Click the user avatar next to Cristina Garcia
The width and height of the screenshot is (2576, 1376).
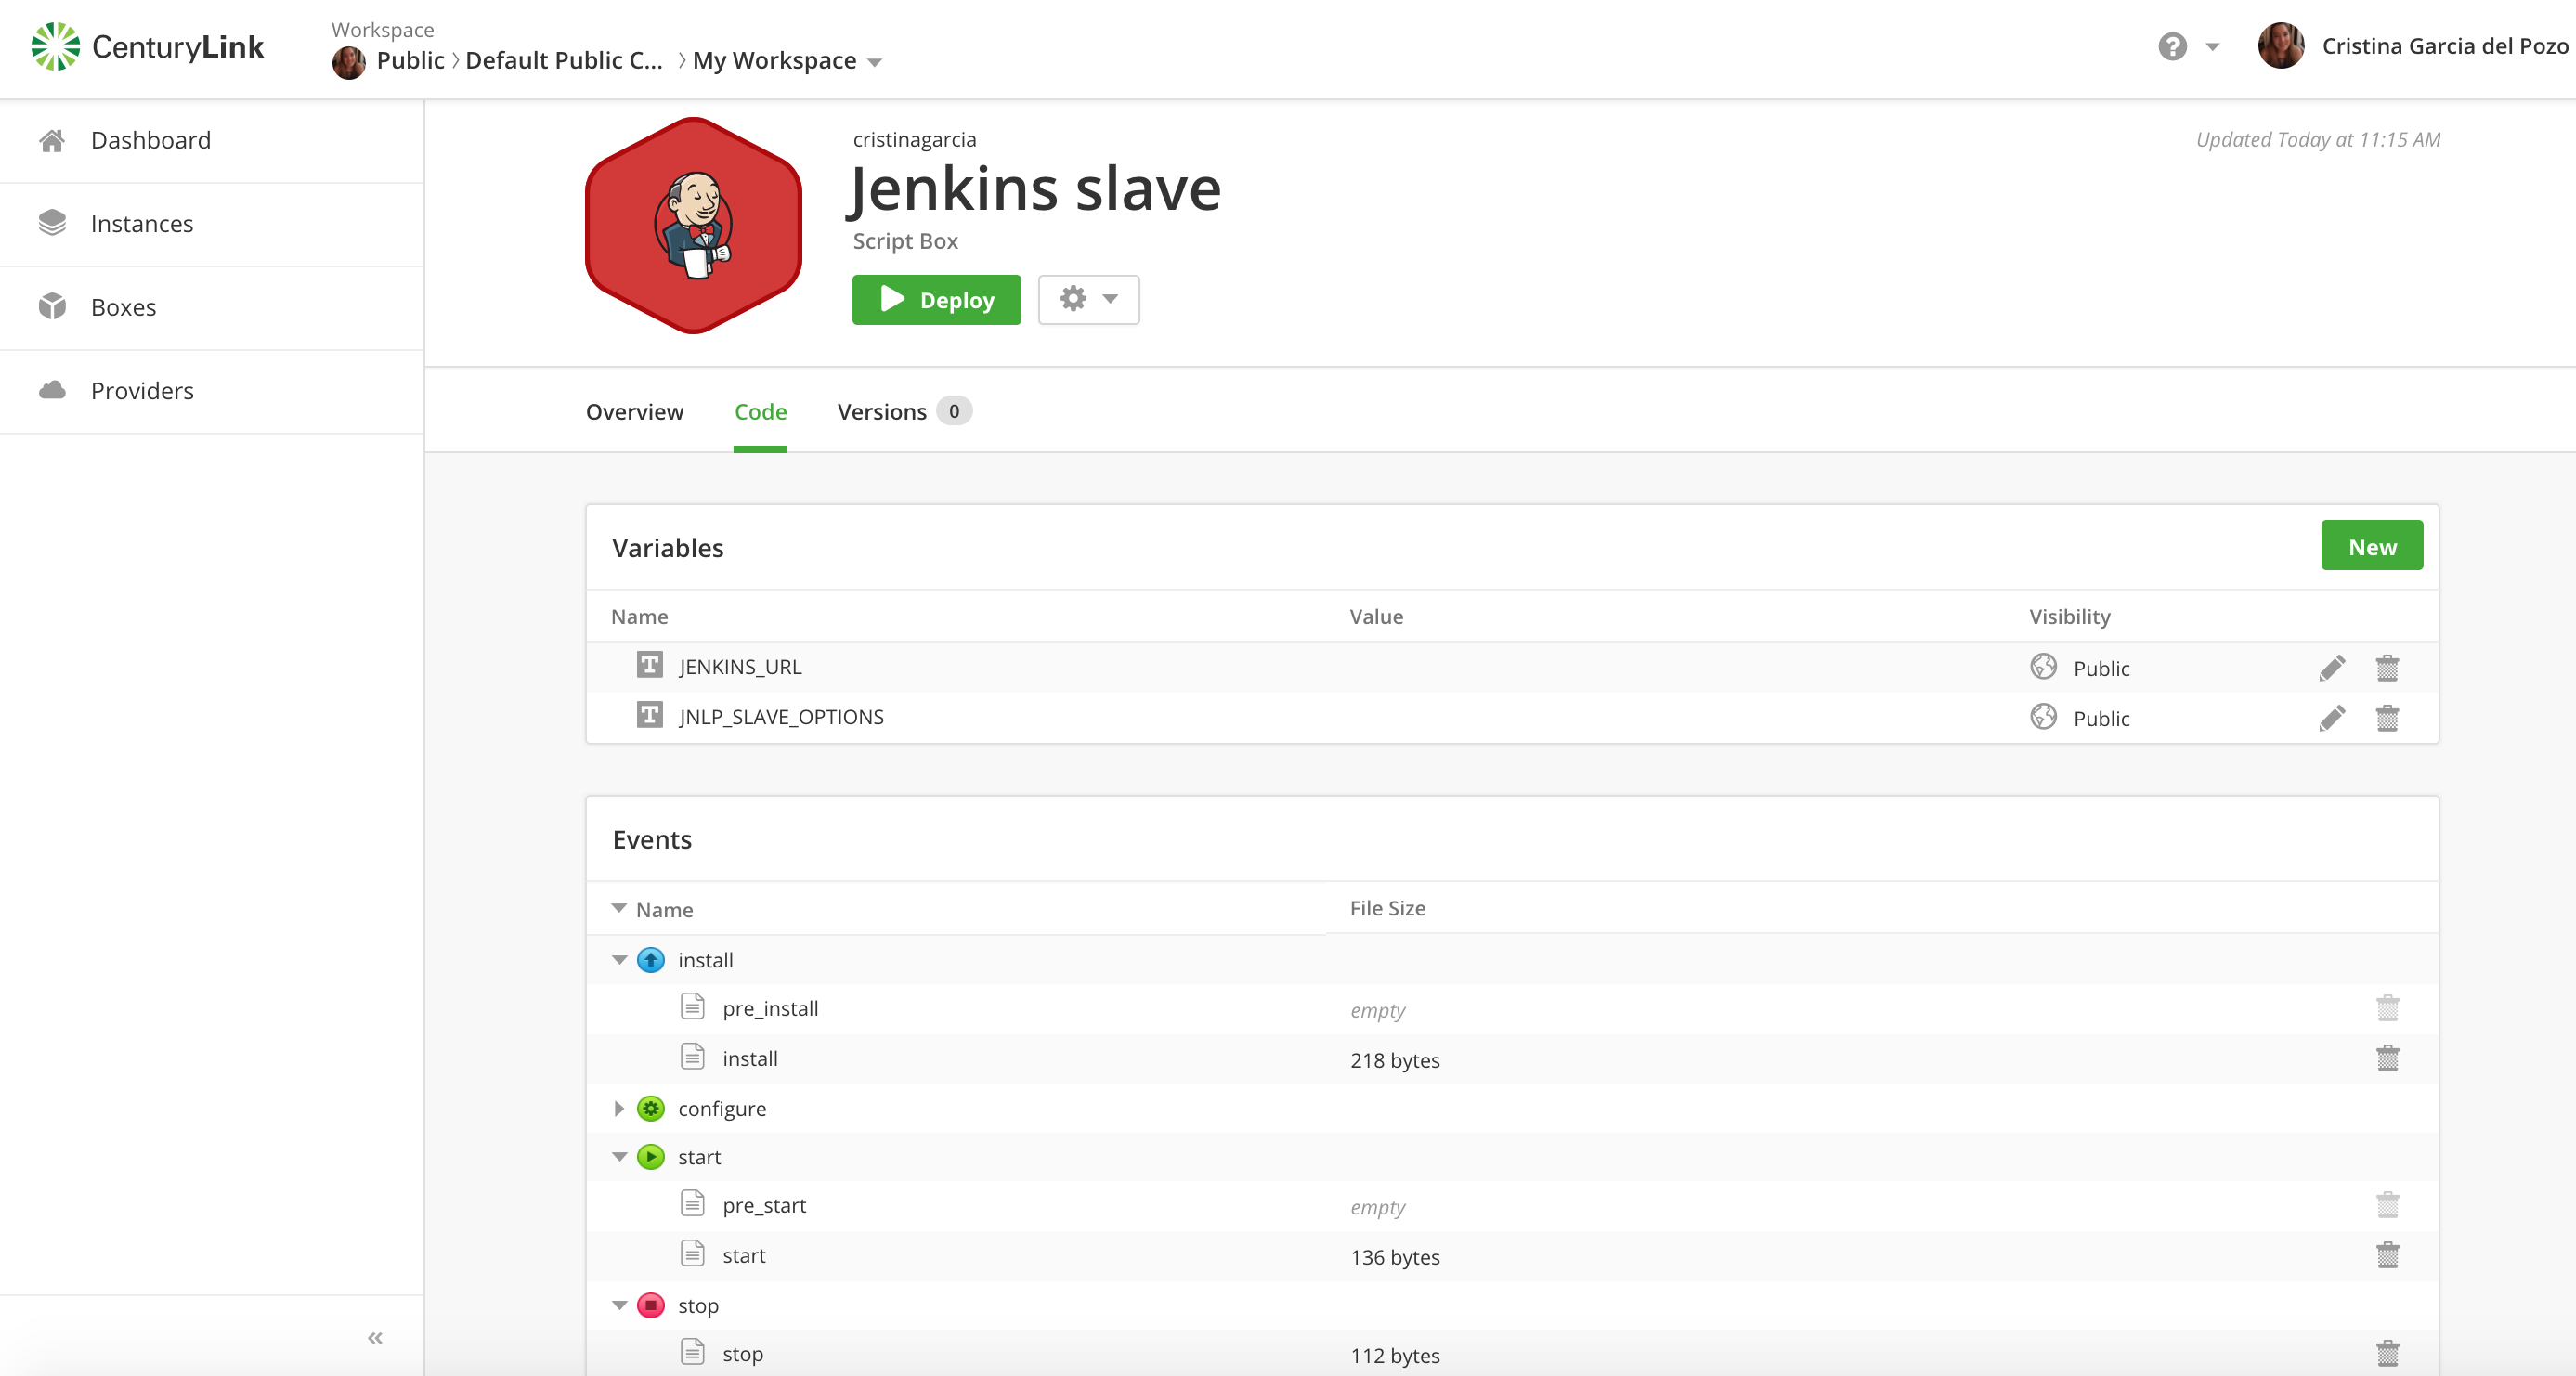[2281, 46]
